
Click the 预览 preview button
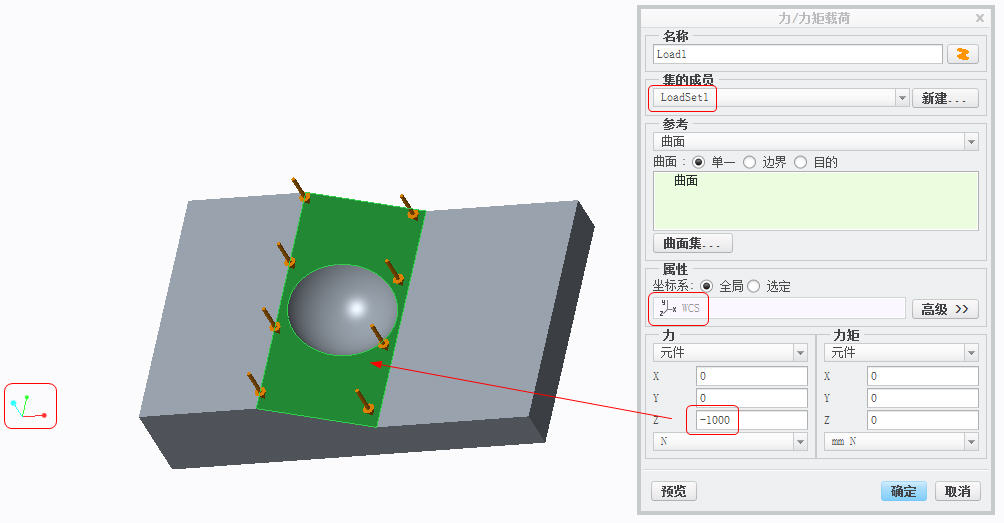(x=674, y=491)
